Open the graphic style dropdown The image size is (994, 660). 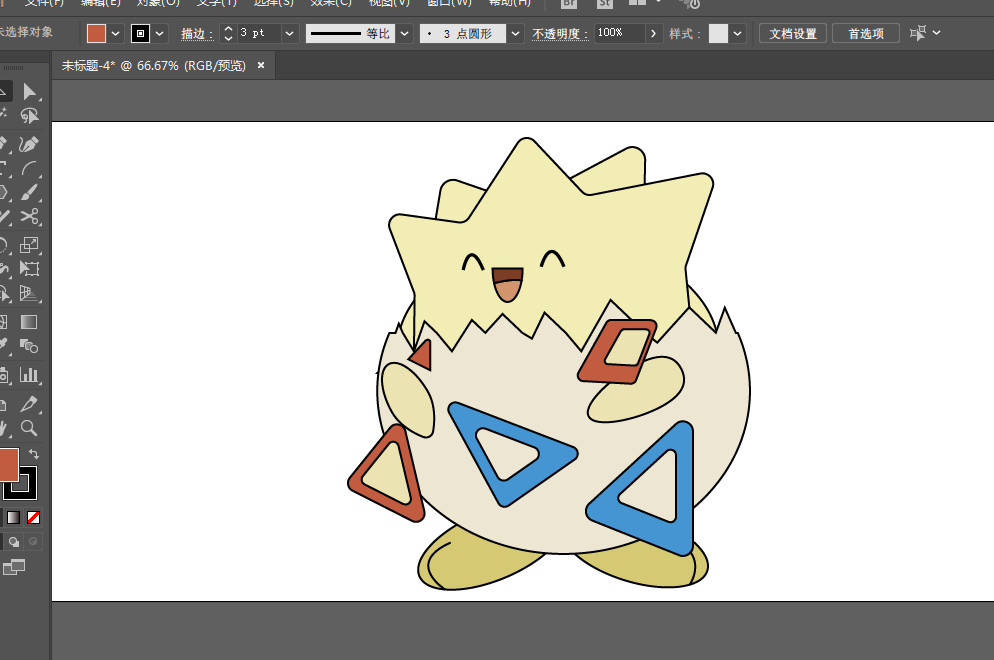737,34
